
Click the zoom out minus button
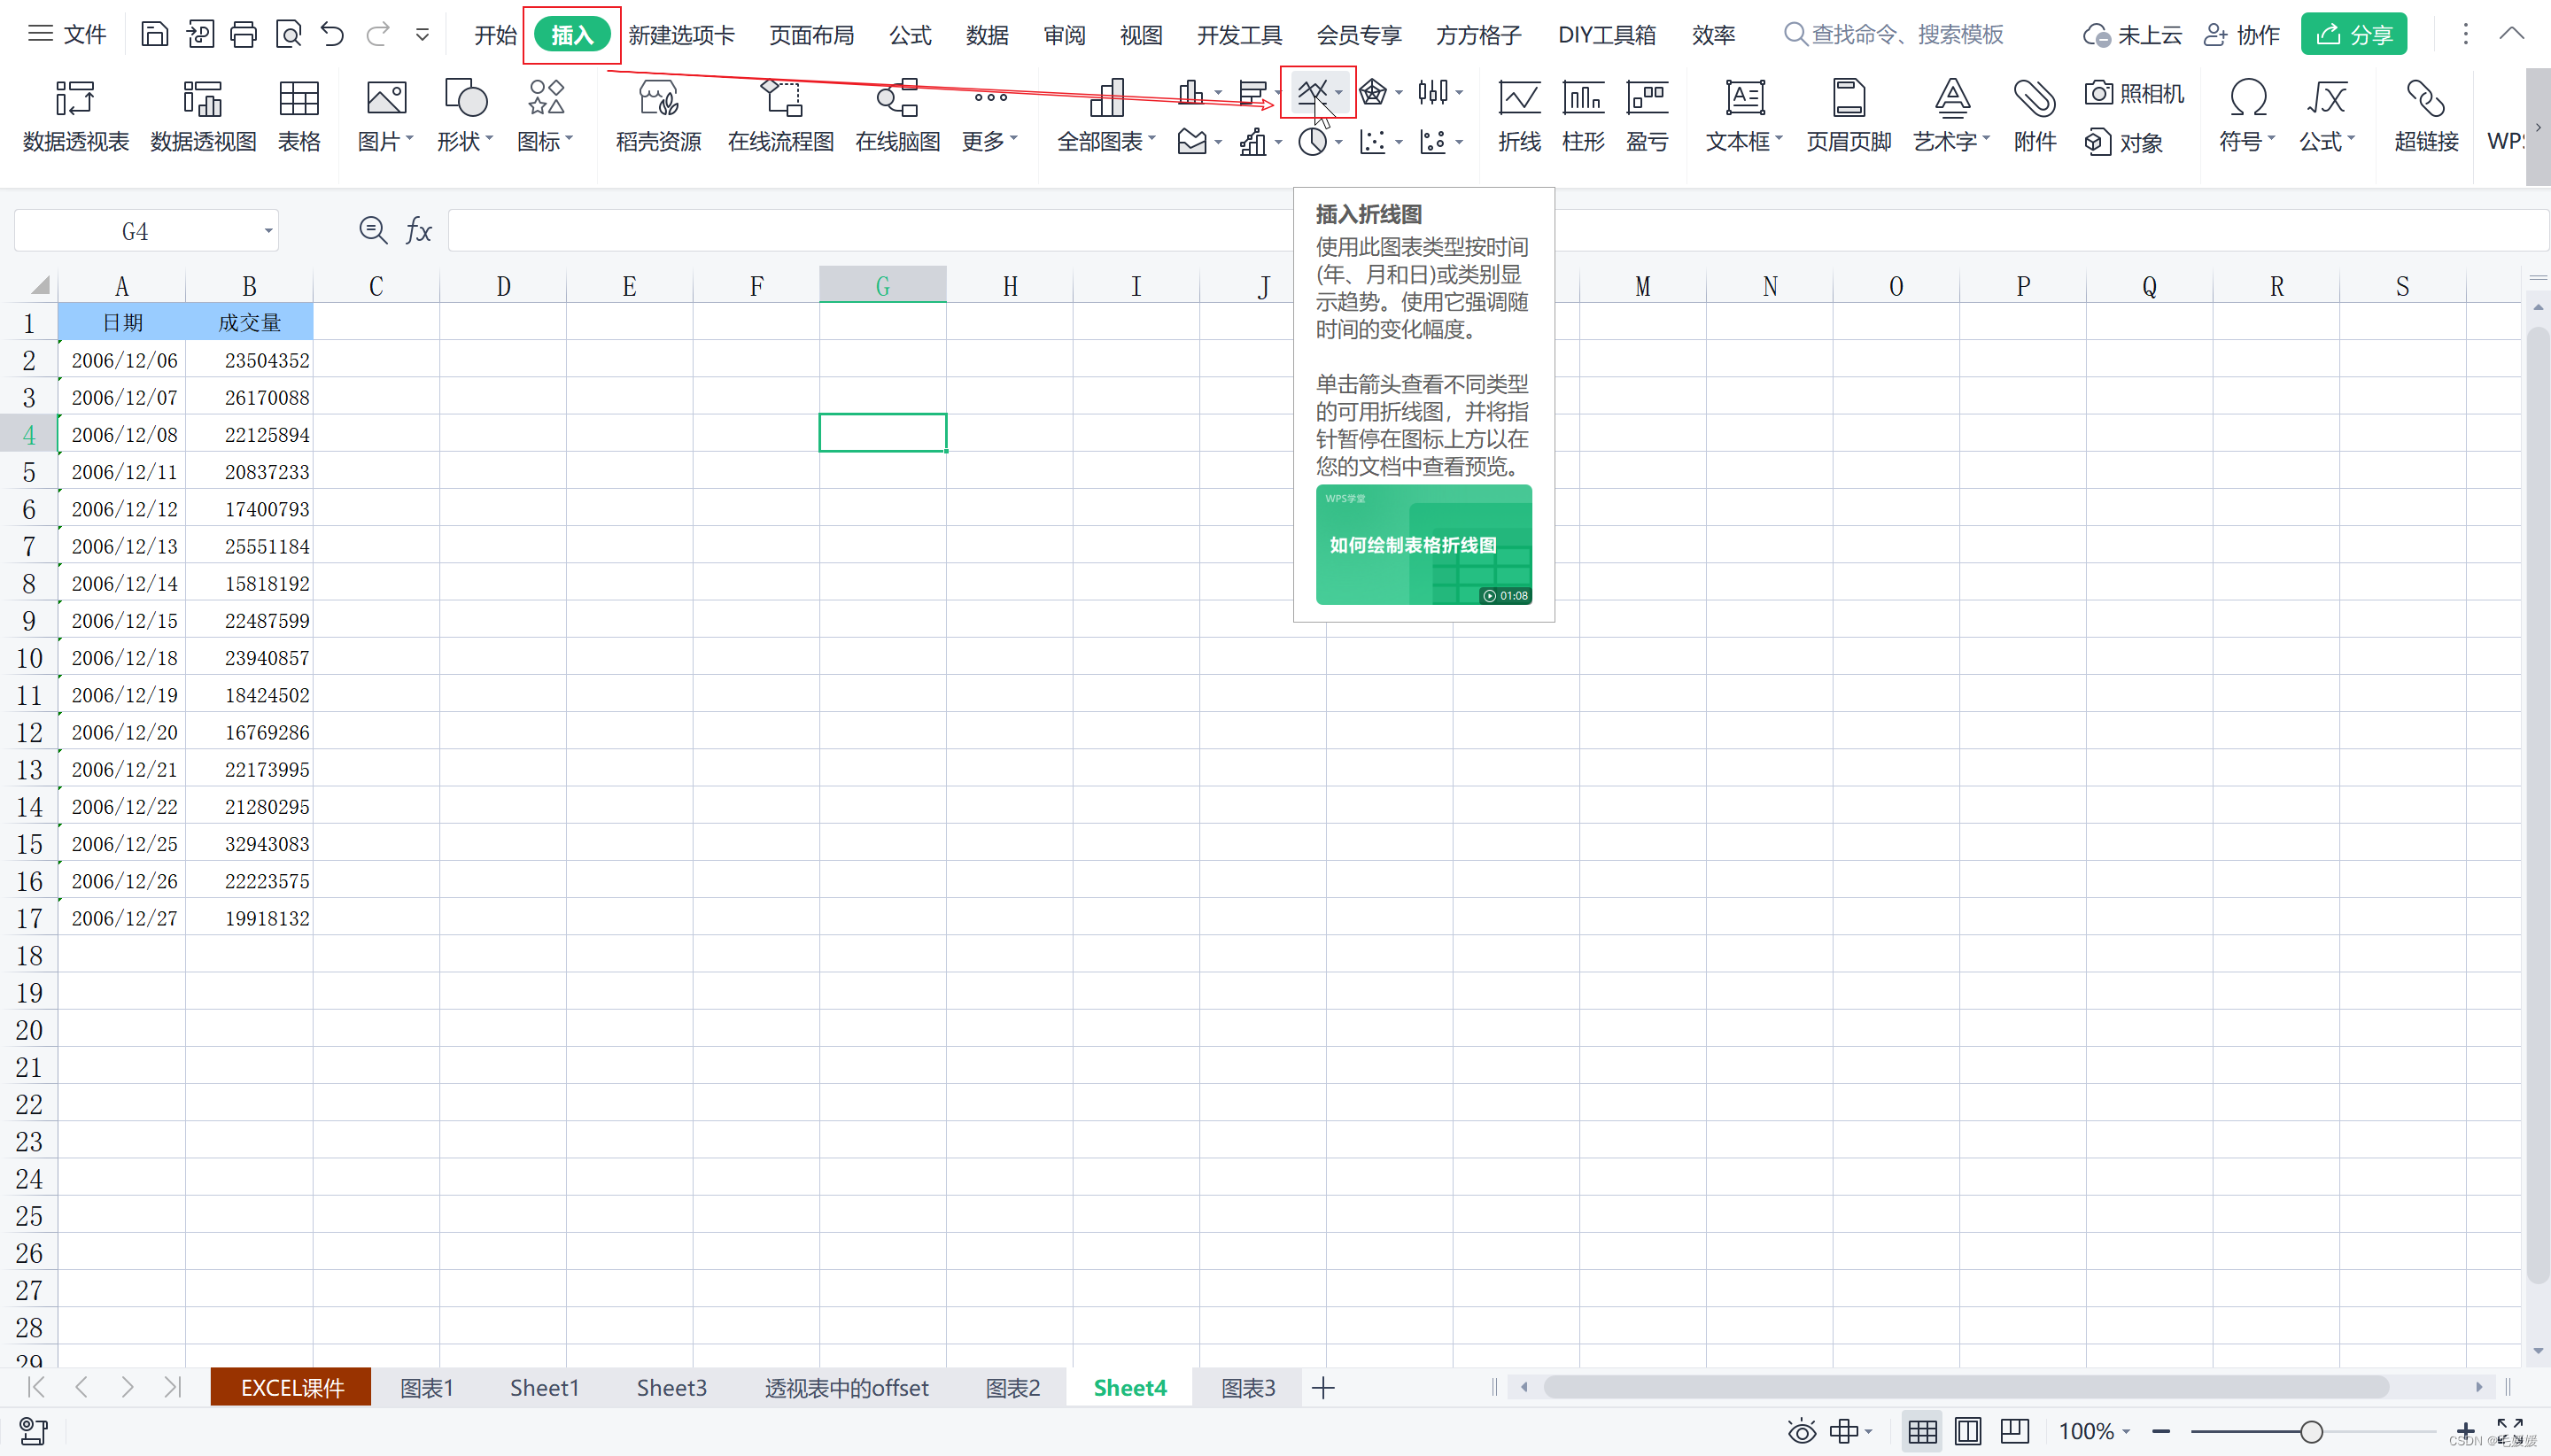pyautogui.click(x=2161, y=1432)
